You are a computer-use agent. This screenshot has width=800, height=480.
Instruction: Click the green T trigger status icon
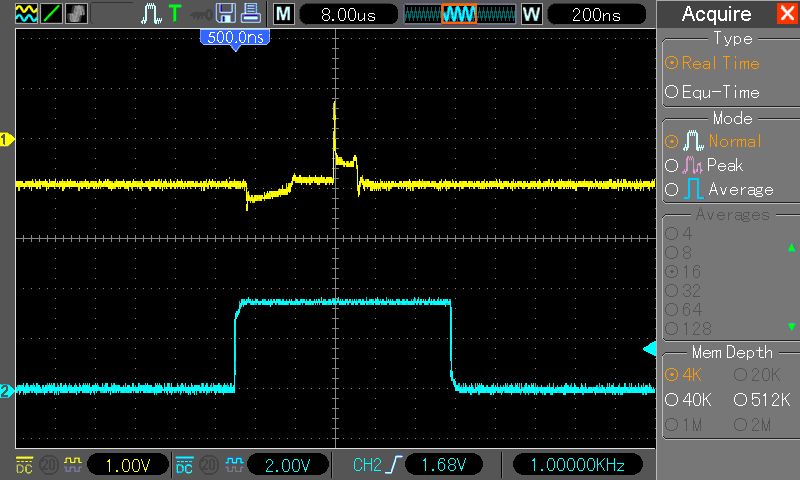coord(175,14)
